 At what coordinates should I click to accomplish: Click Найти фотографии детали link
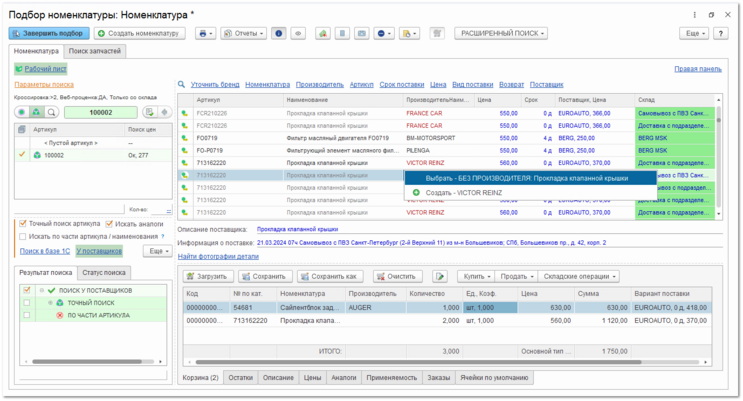pos(218,256)
